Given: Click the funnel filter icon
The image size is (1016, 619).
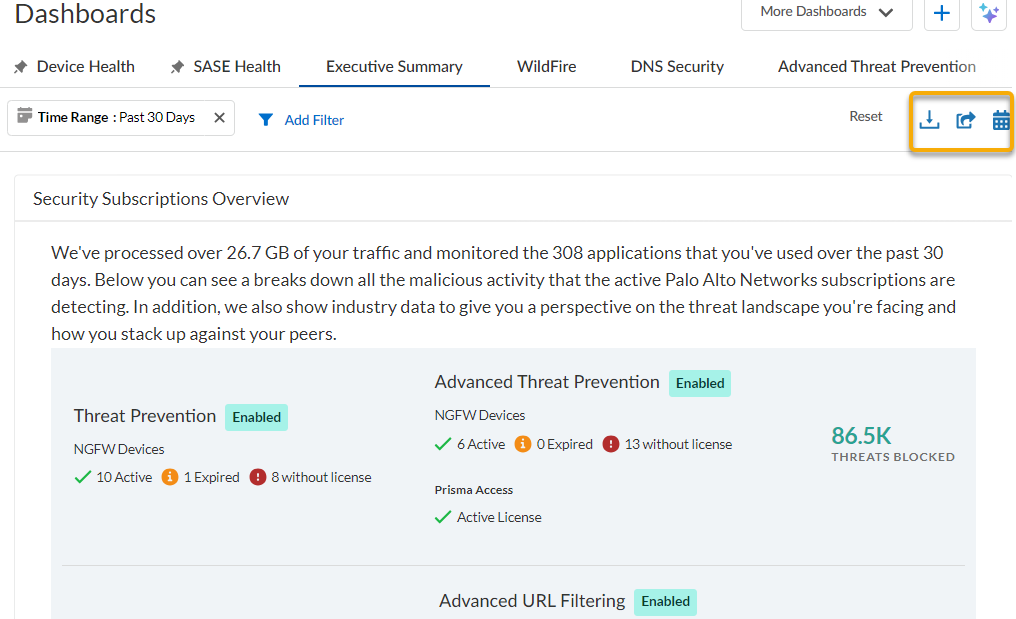Looking at the screenshot, I should click(x=266, y=120).
